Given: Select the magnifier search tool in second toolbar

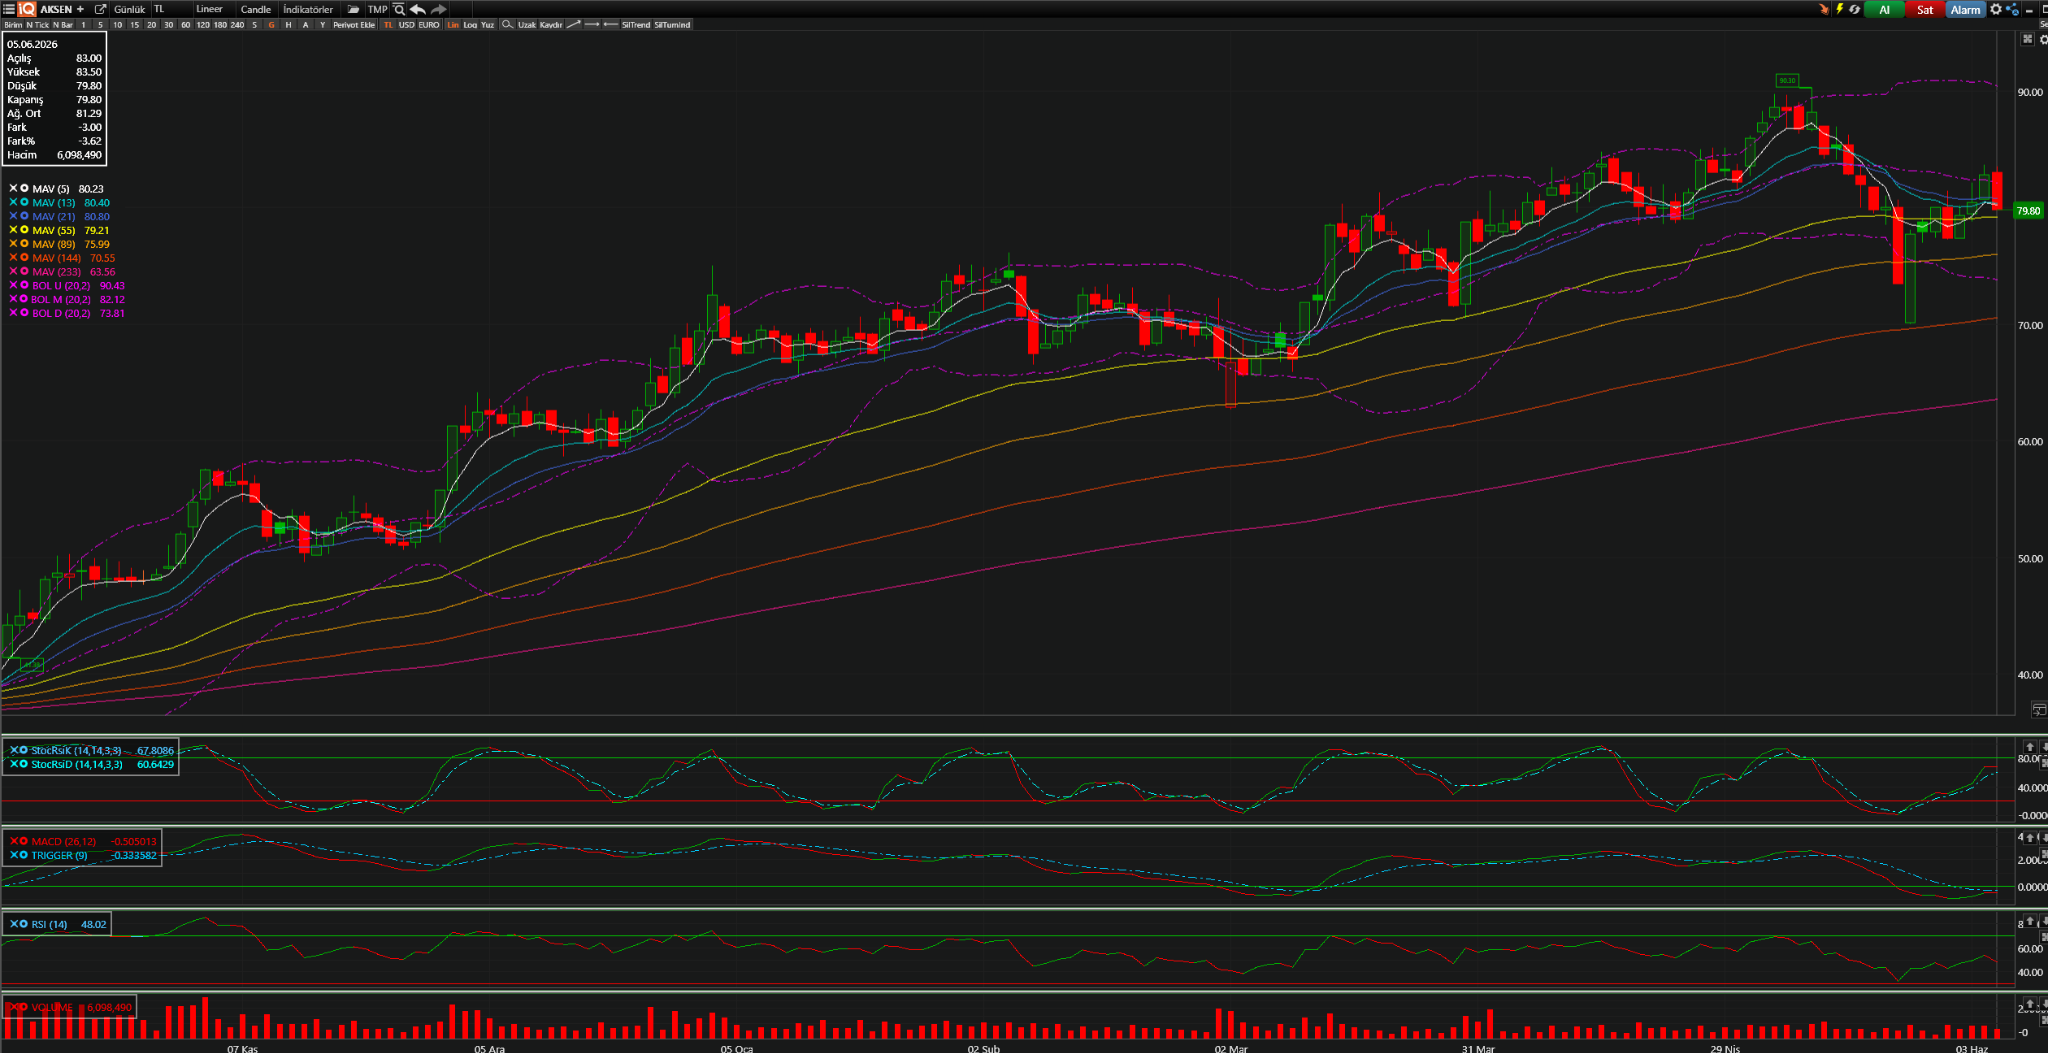Looking at the screenshot, I should pyautogui.click(x=507, y=24).
